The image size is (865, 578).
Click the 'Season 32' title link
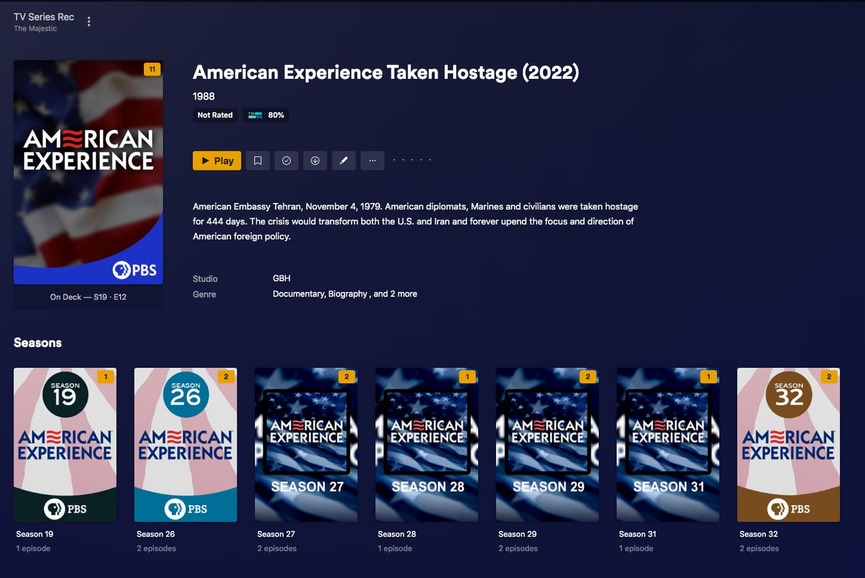coord(759,534)
